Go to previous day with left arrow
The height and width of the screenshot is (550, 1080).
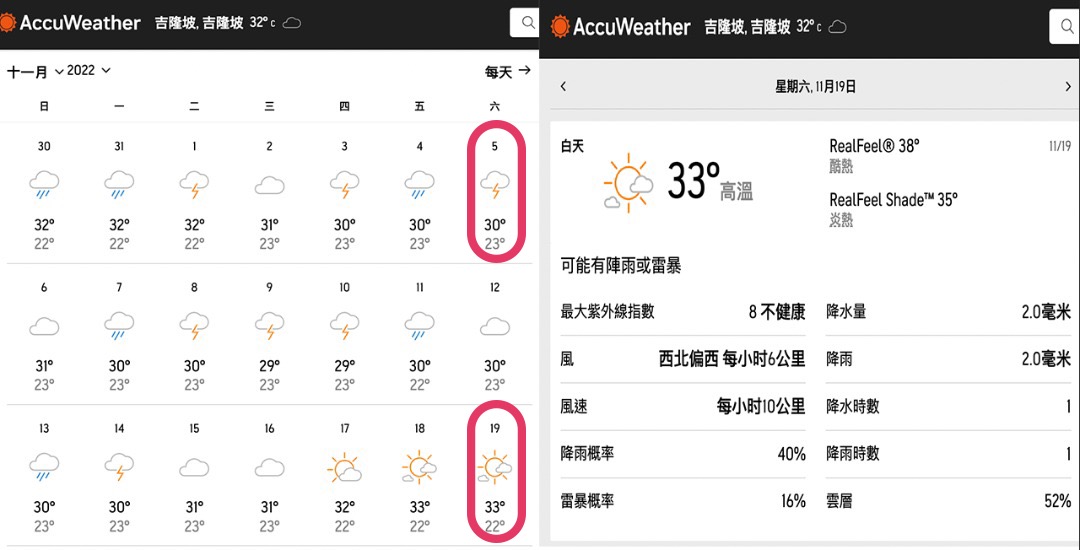563,87
